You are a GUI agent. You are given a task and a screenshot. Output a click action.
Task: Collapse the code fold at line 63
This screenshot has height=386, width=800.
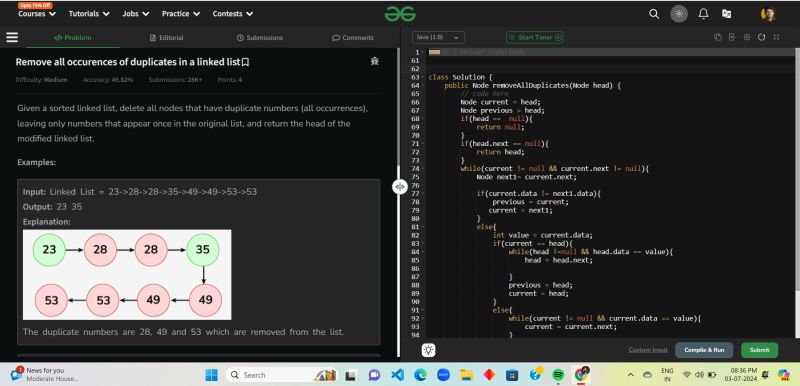pyautogui.click(x=423, y=78)
